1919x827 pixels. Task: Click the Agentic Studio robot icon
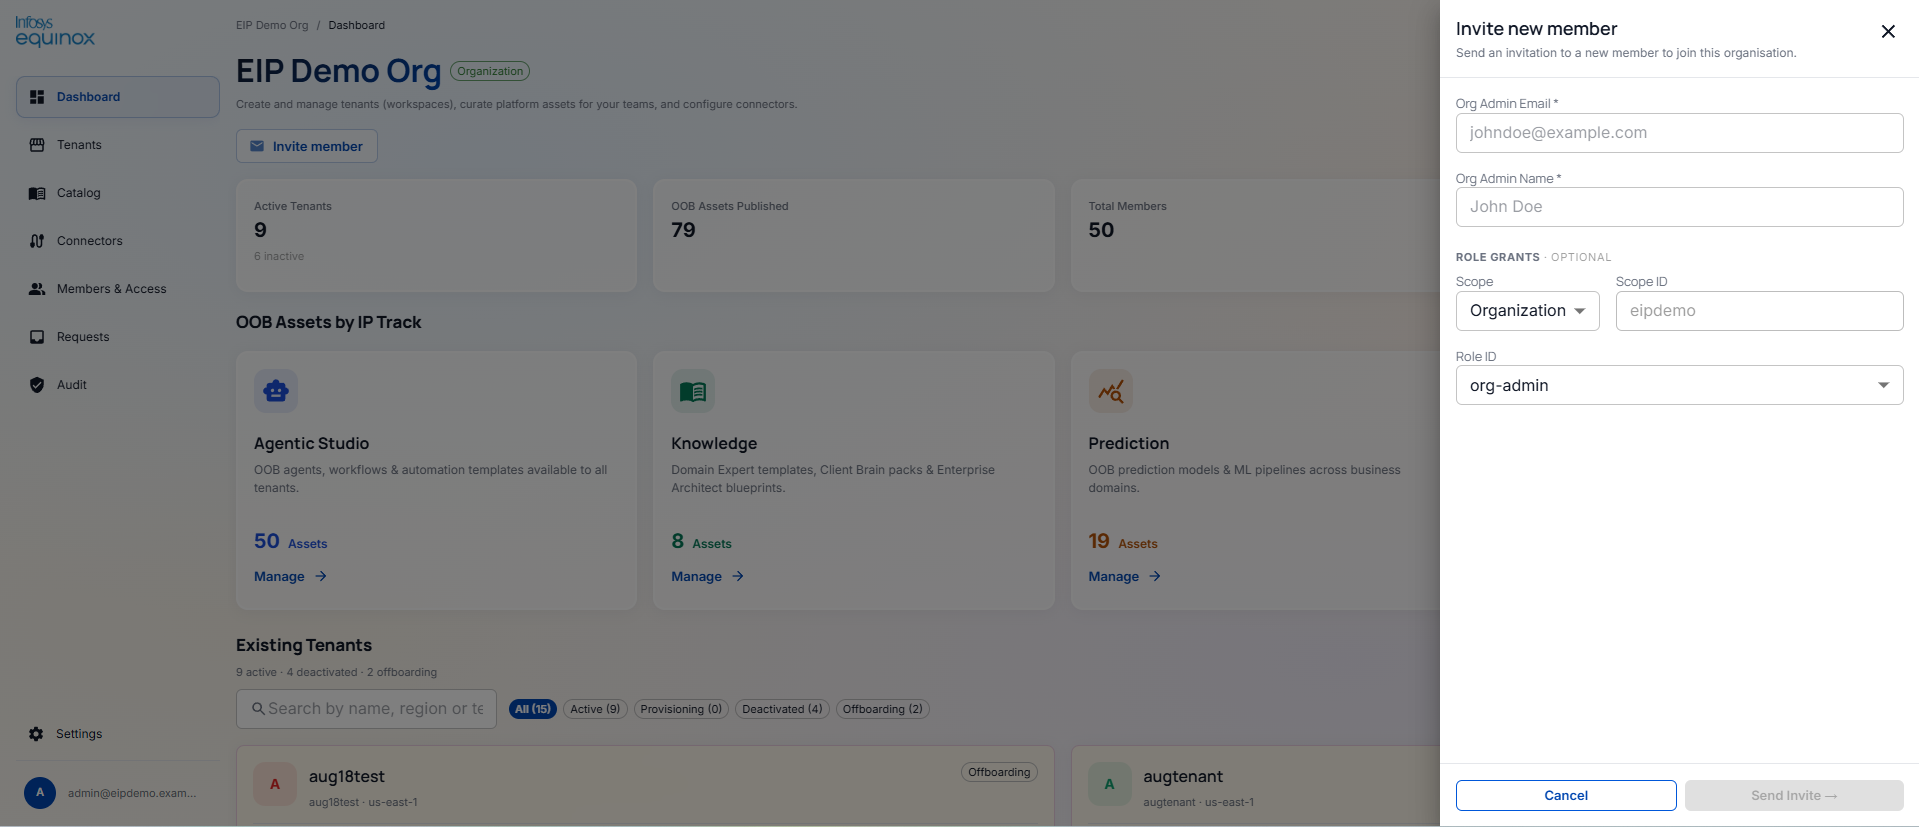tap(276, 391)
